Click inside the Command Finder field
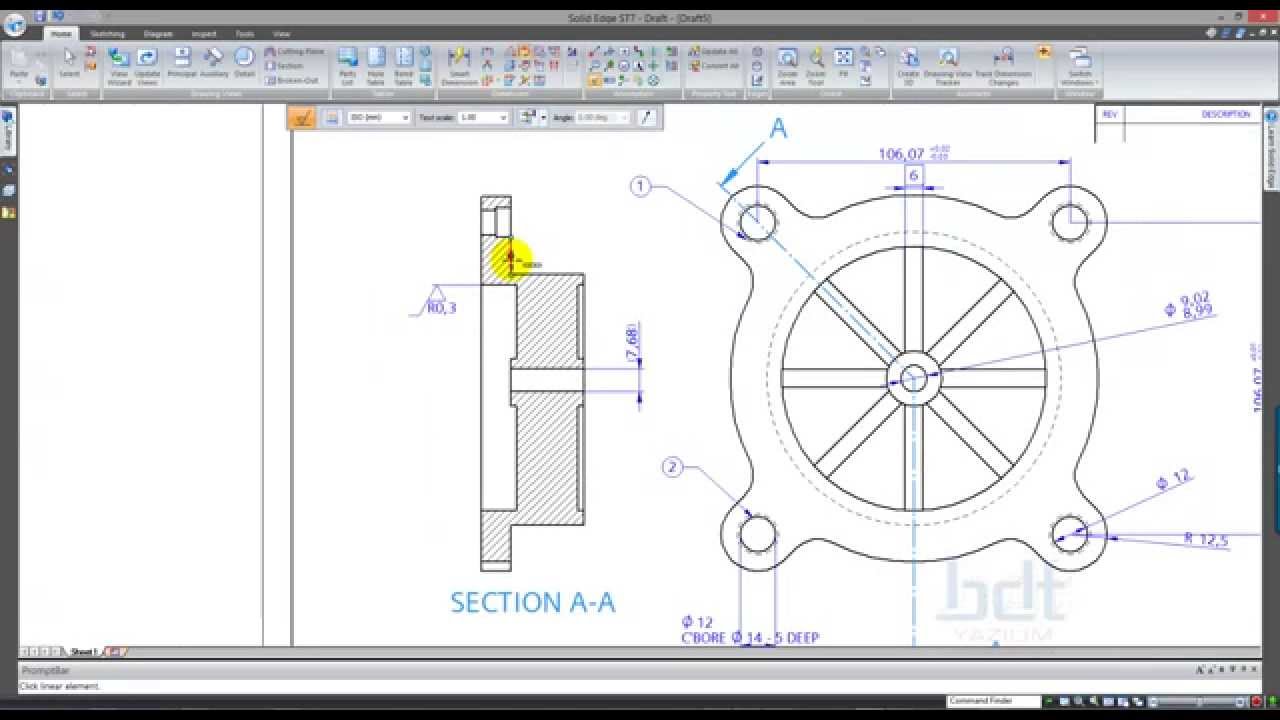1280x720 pixels. point(993,701)
